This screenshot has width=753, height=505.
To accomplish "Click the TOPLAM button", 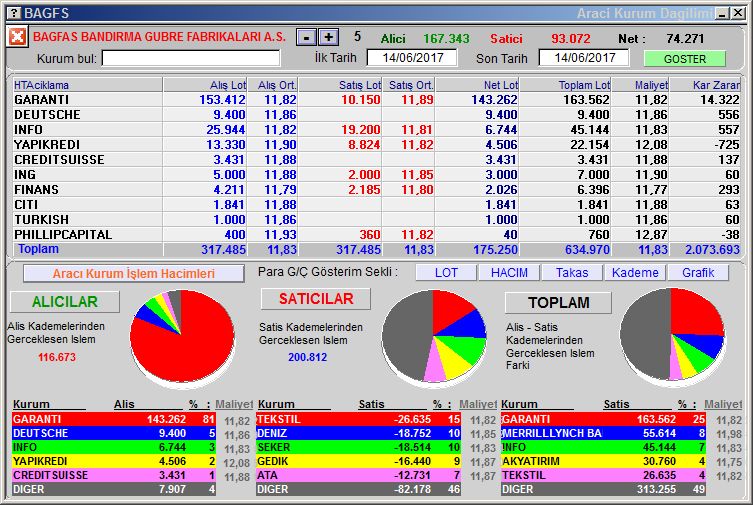I will click(559, 303).
